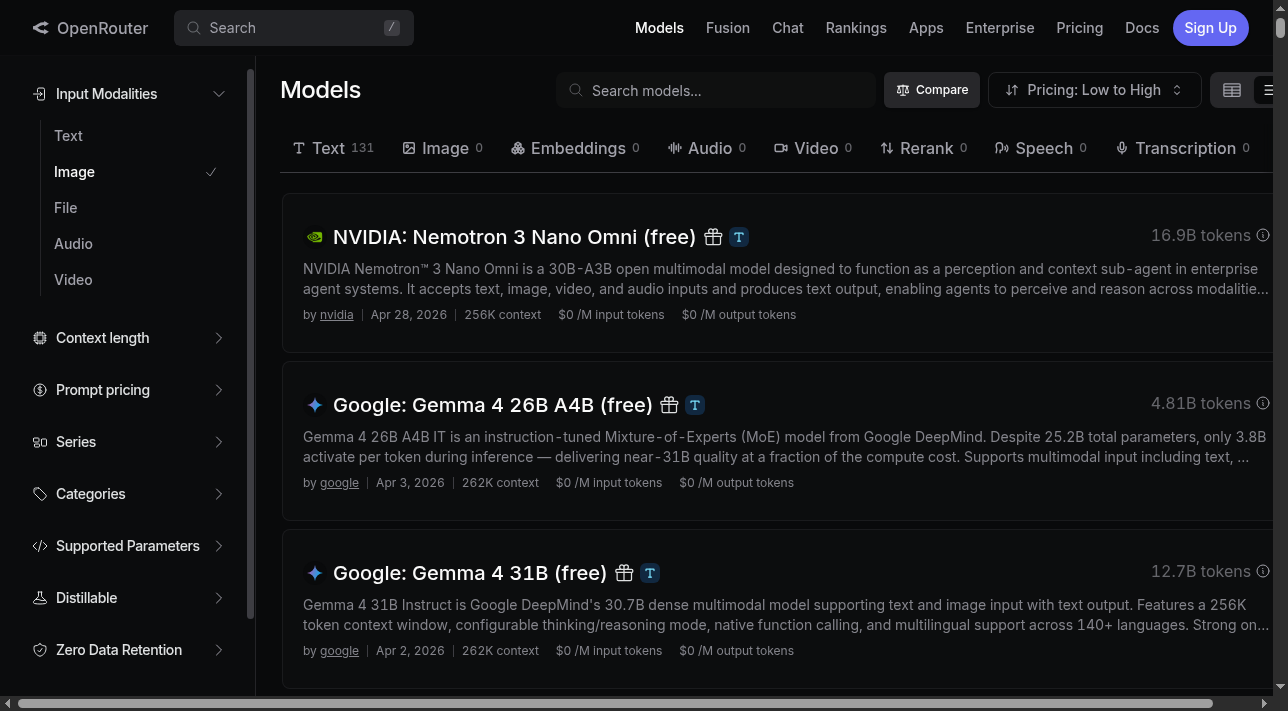1288x711 pixels.
Task: Click the Zero Data Retention shield icon
Action: pyautogui.click(x=40, y=650)
